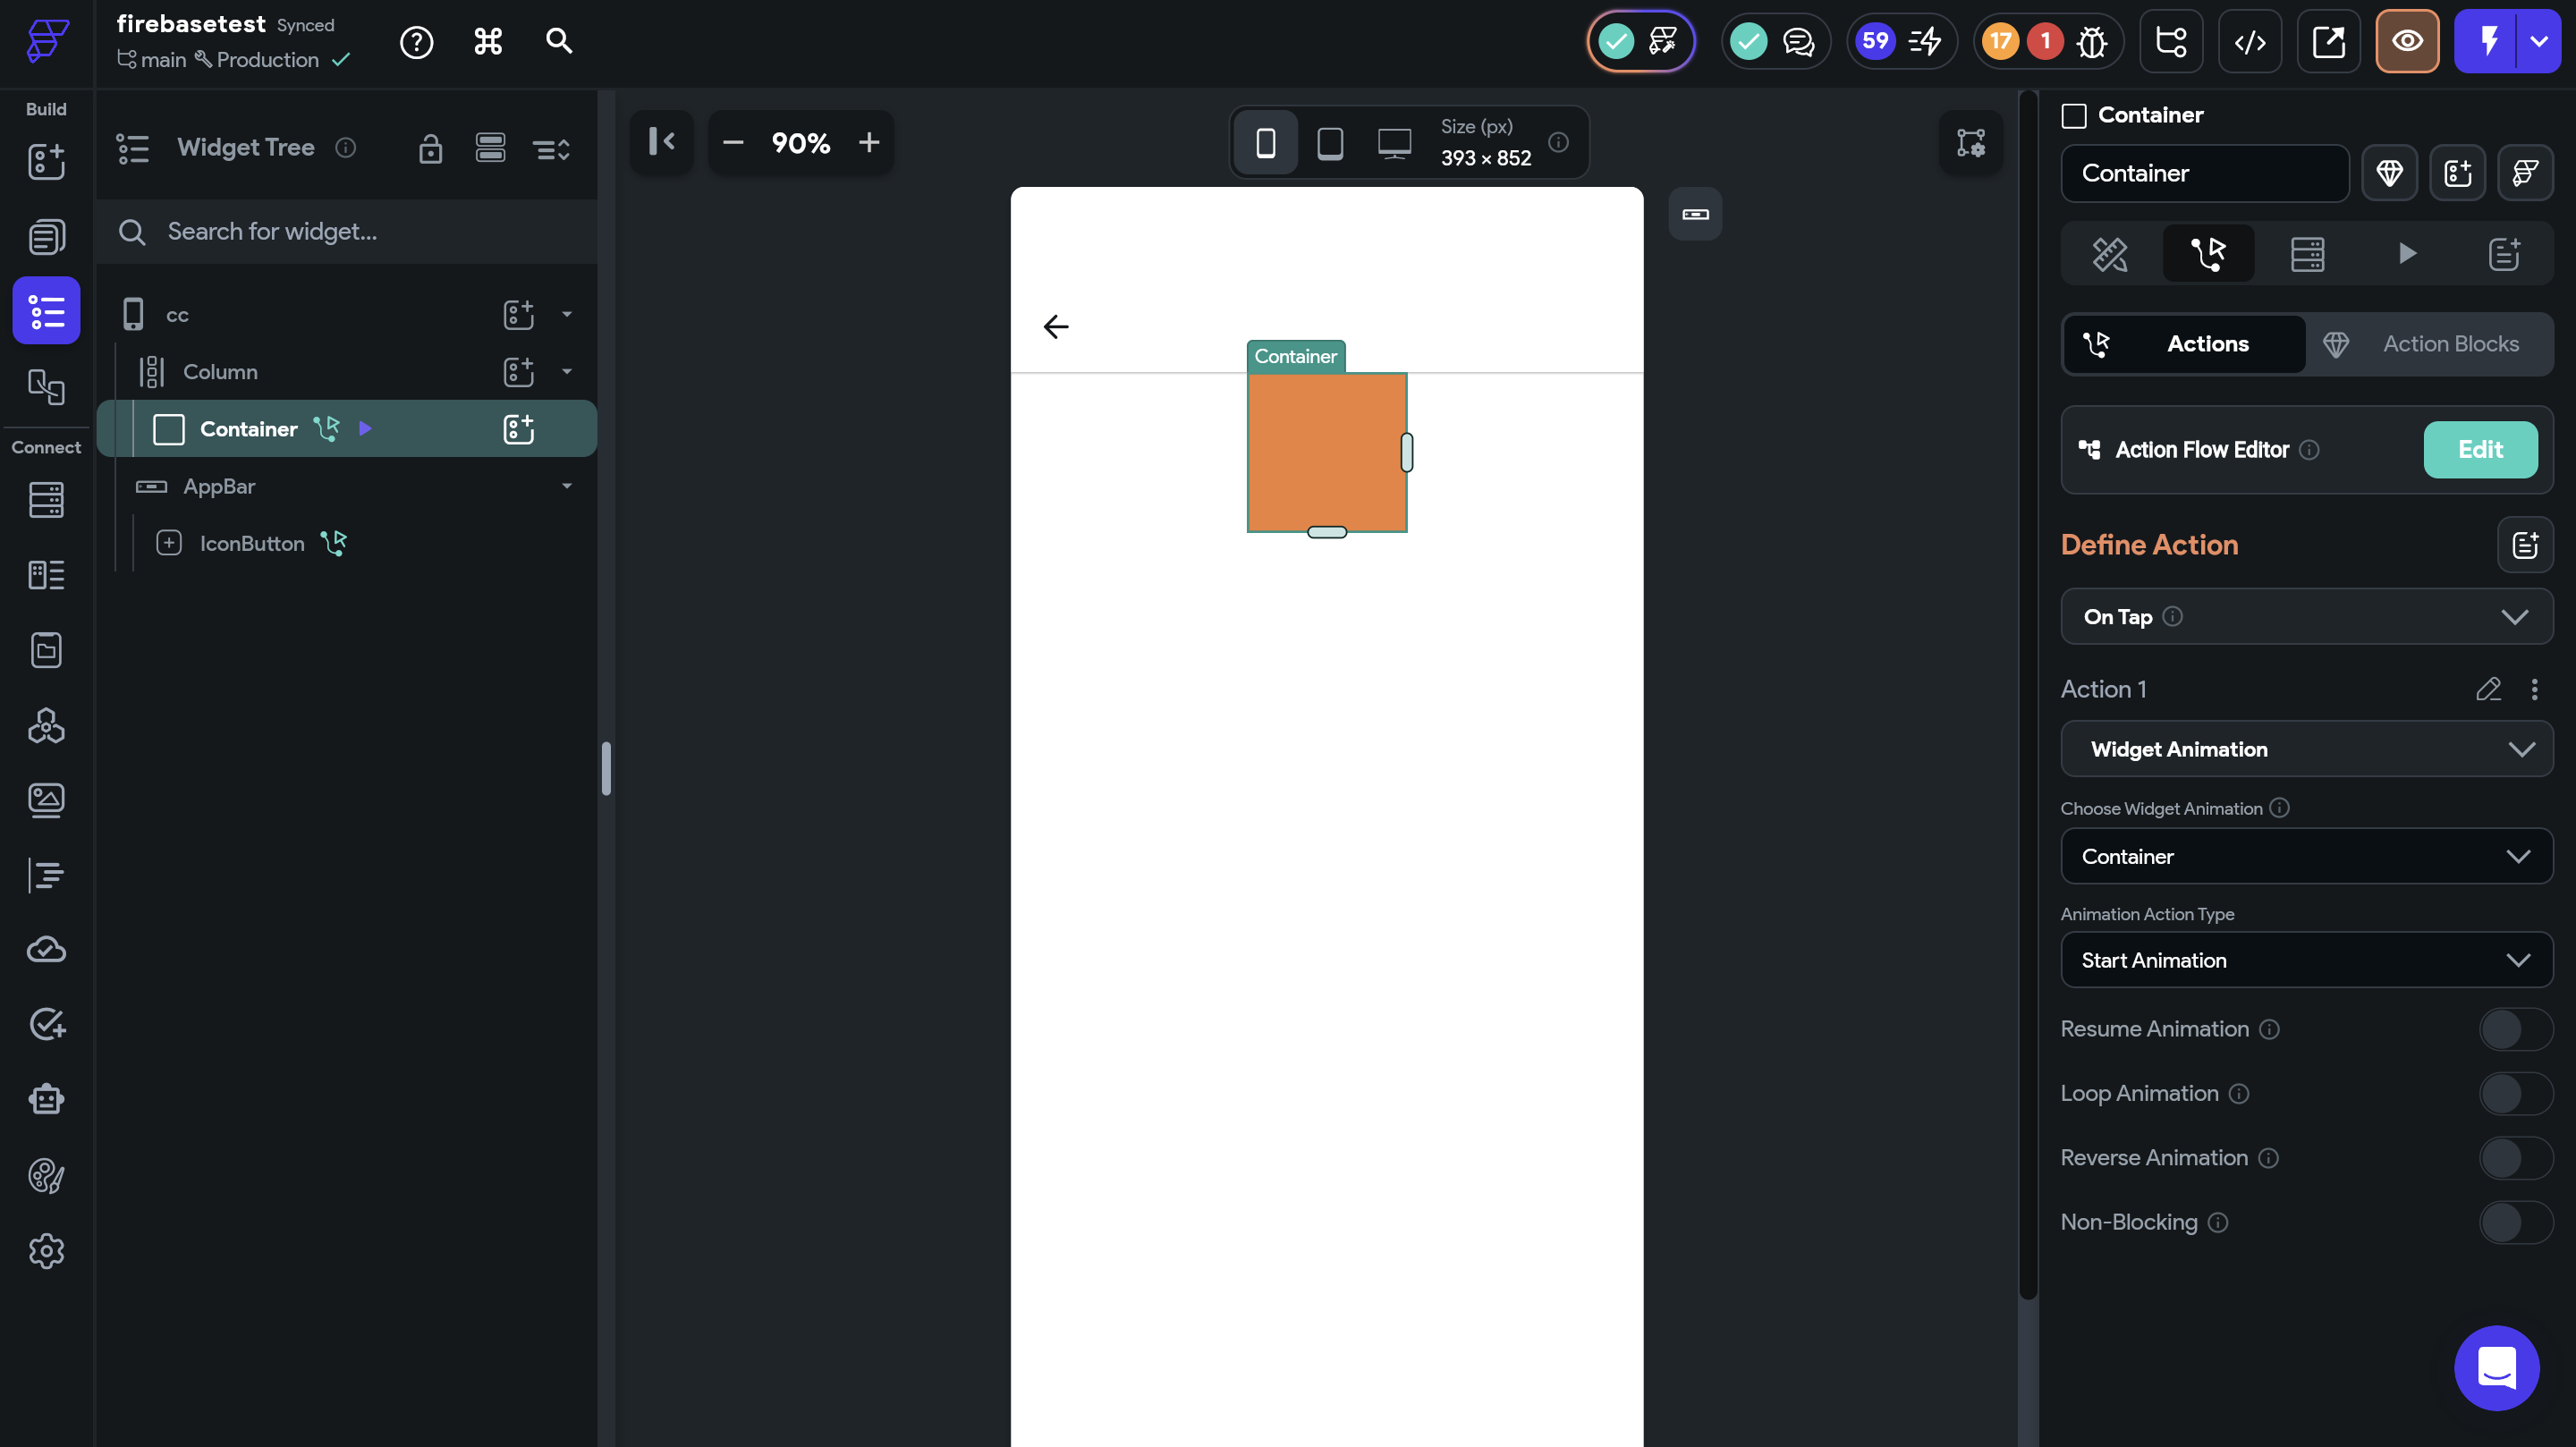Image resolution: width=2576 pixels, height=1447 pixels.
Task: Click Edit for Action Flow Editor
Action: (2479, 450)
